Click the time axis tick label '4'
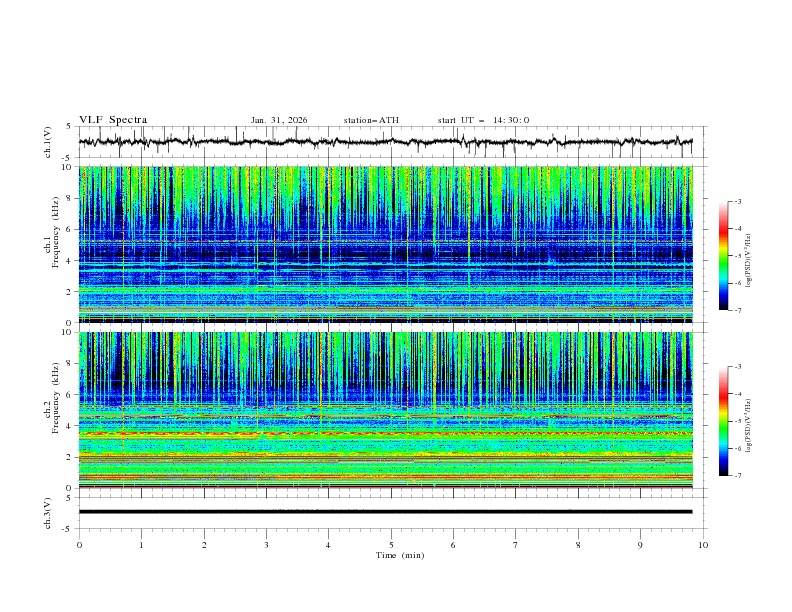Screen dimensions: 792x612 point(328,545)
